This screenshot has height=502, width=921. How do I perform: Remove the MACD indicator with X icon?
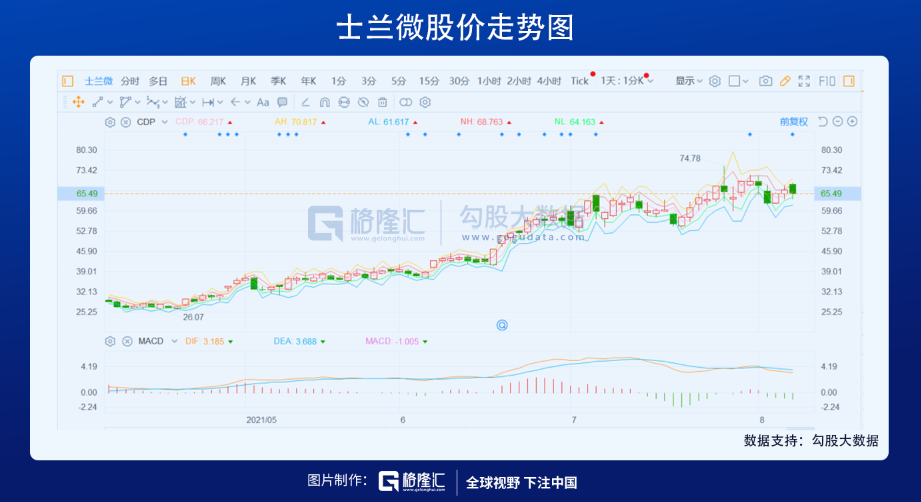coord(127,341)
